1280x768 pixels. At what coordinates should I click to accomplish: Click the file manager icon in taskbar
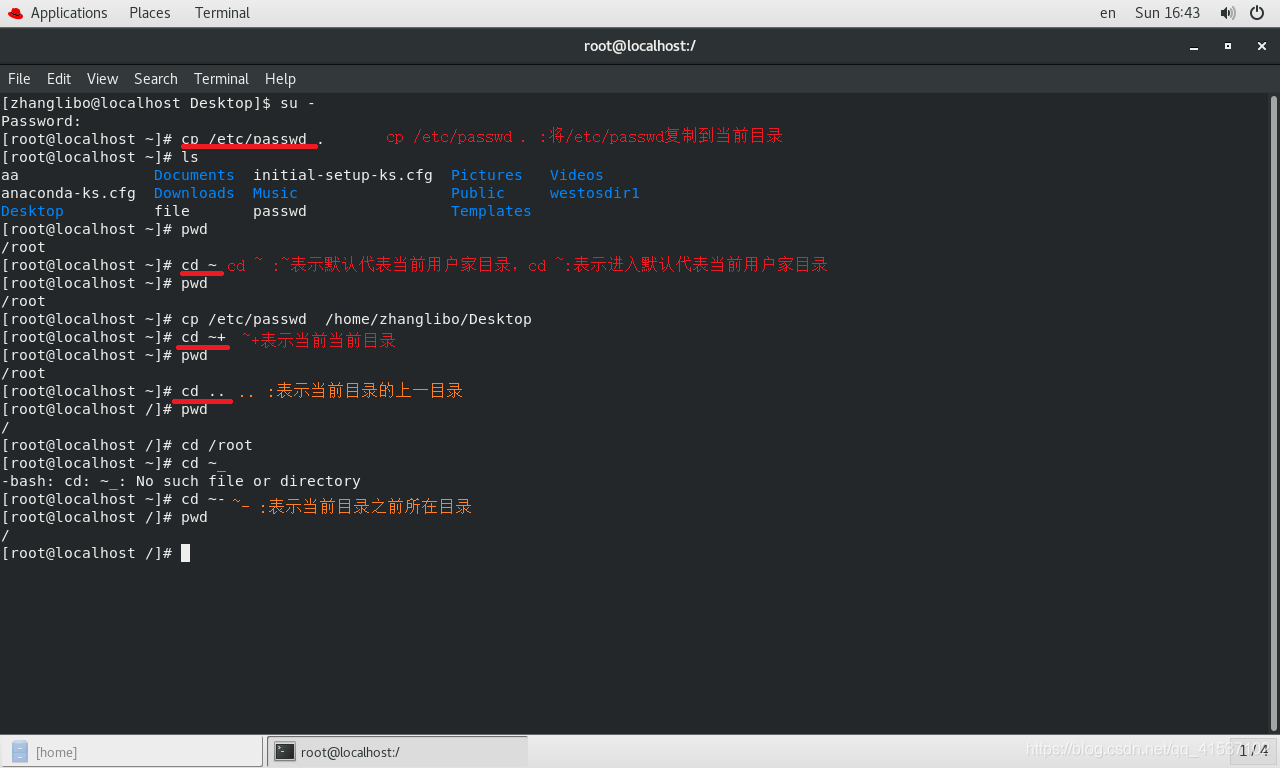pos(20,752)
